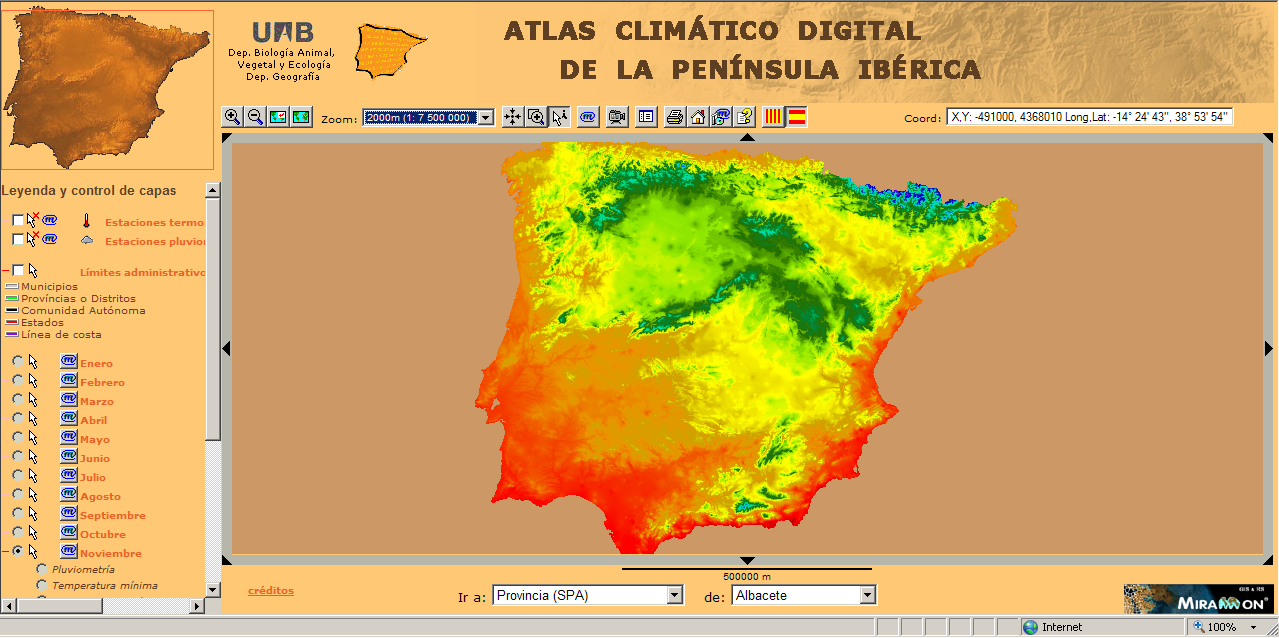Click the query pointer icon beside Octubre
Image resolution: width=1279 pixels, height=638 pixels.
[33, 533]
